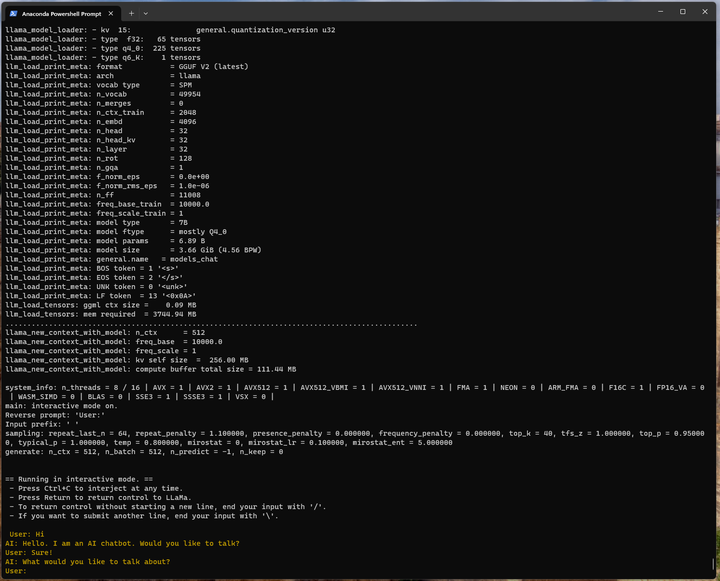Open a new terminal tab with plus

[x=132, y=13]
